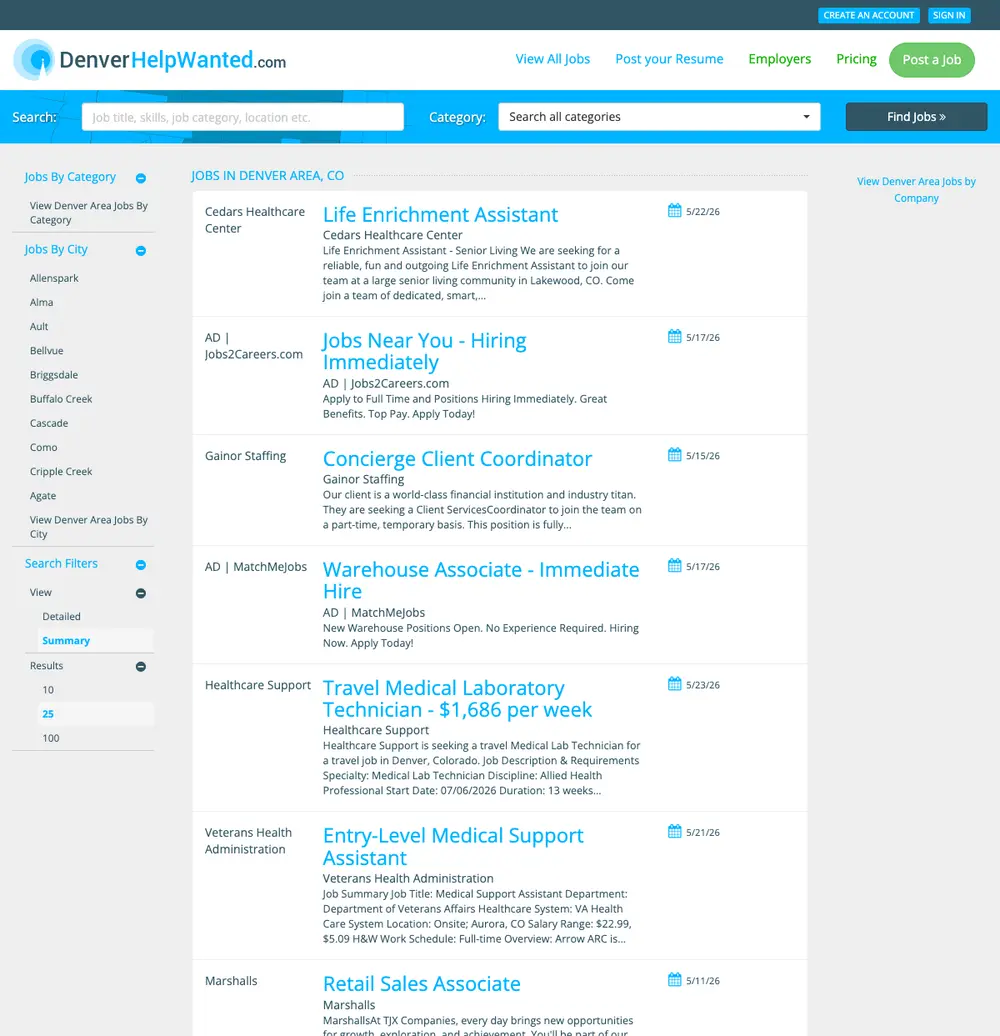Open View Denver Area Jobs by Company
This screenshot has height=1036, width=1000.
[x=916, y=190]
